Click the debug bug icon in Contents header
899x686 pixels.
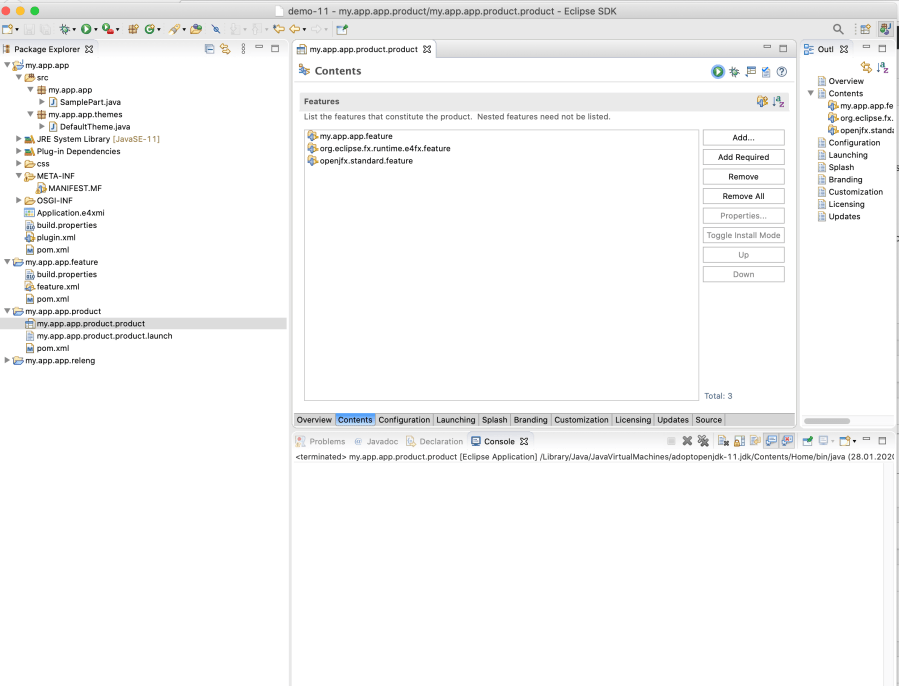coord(734,71)
